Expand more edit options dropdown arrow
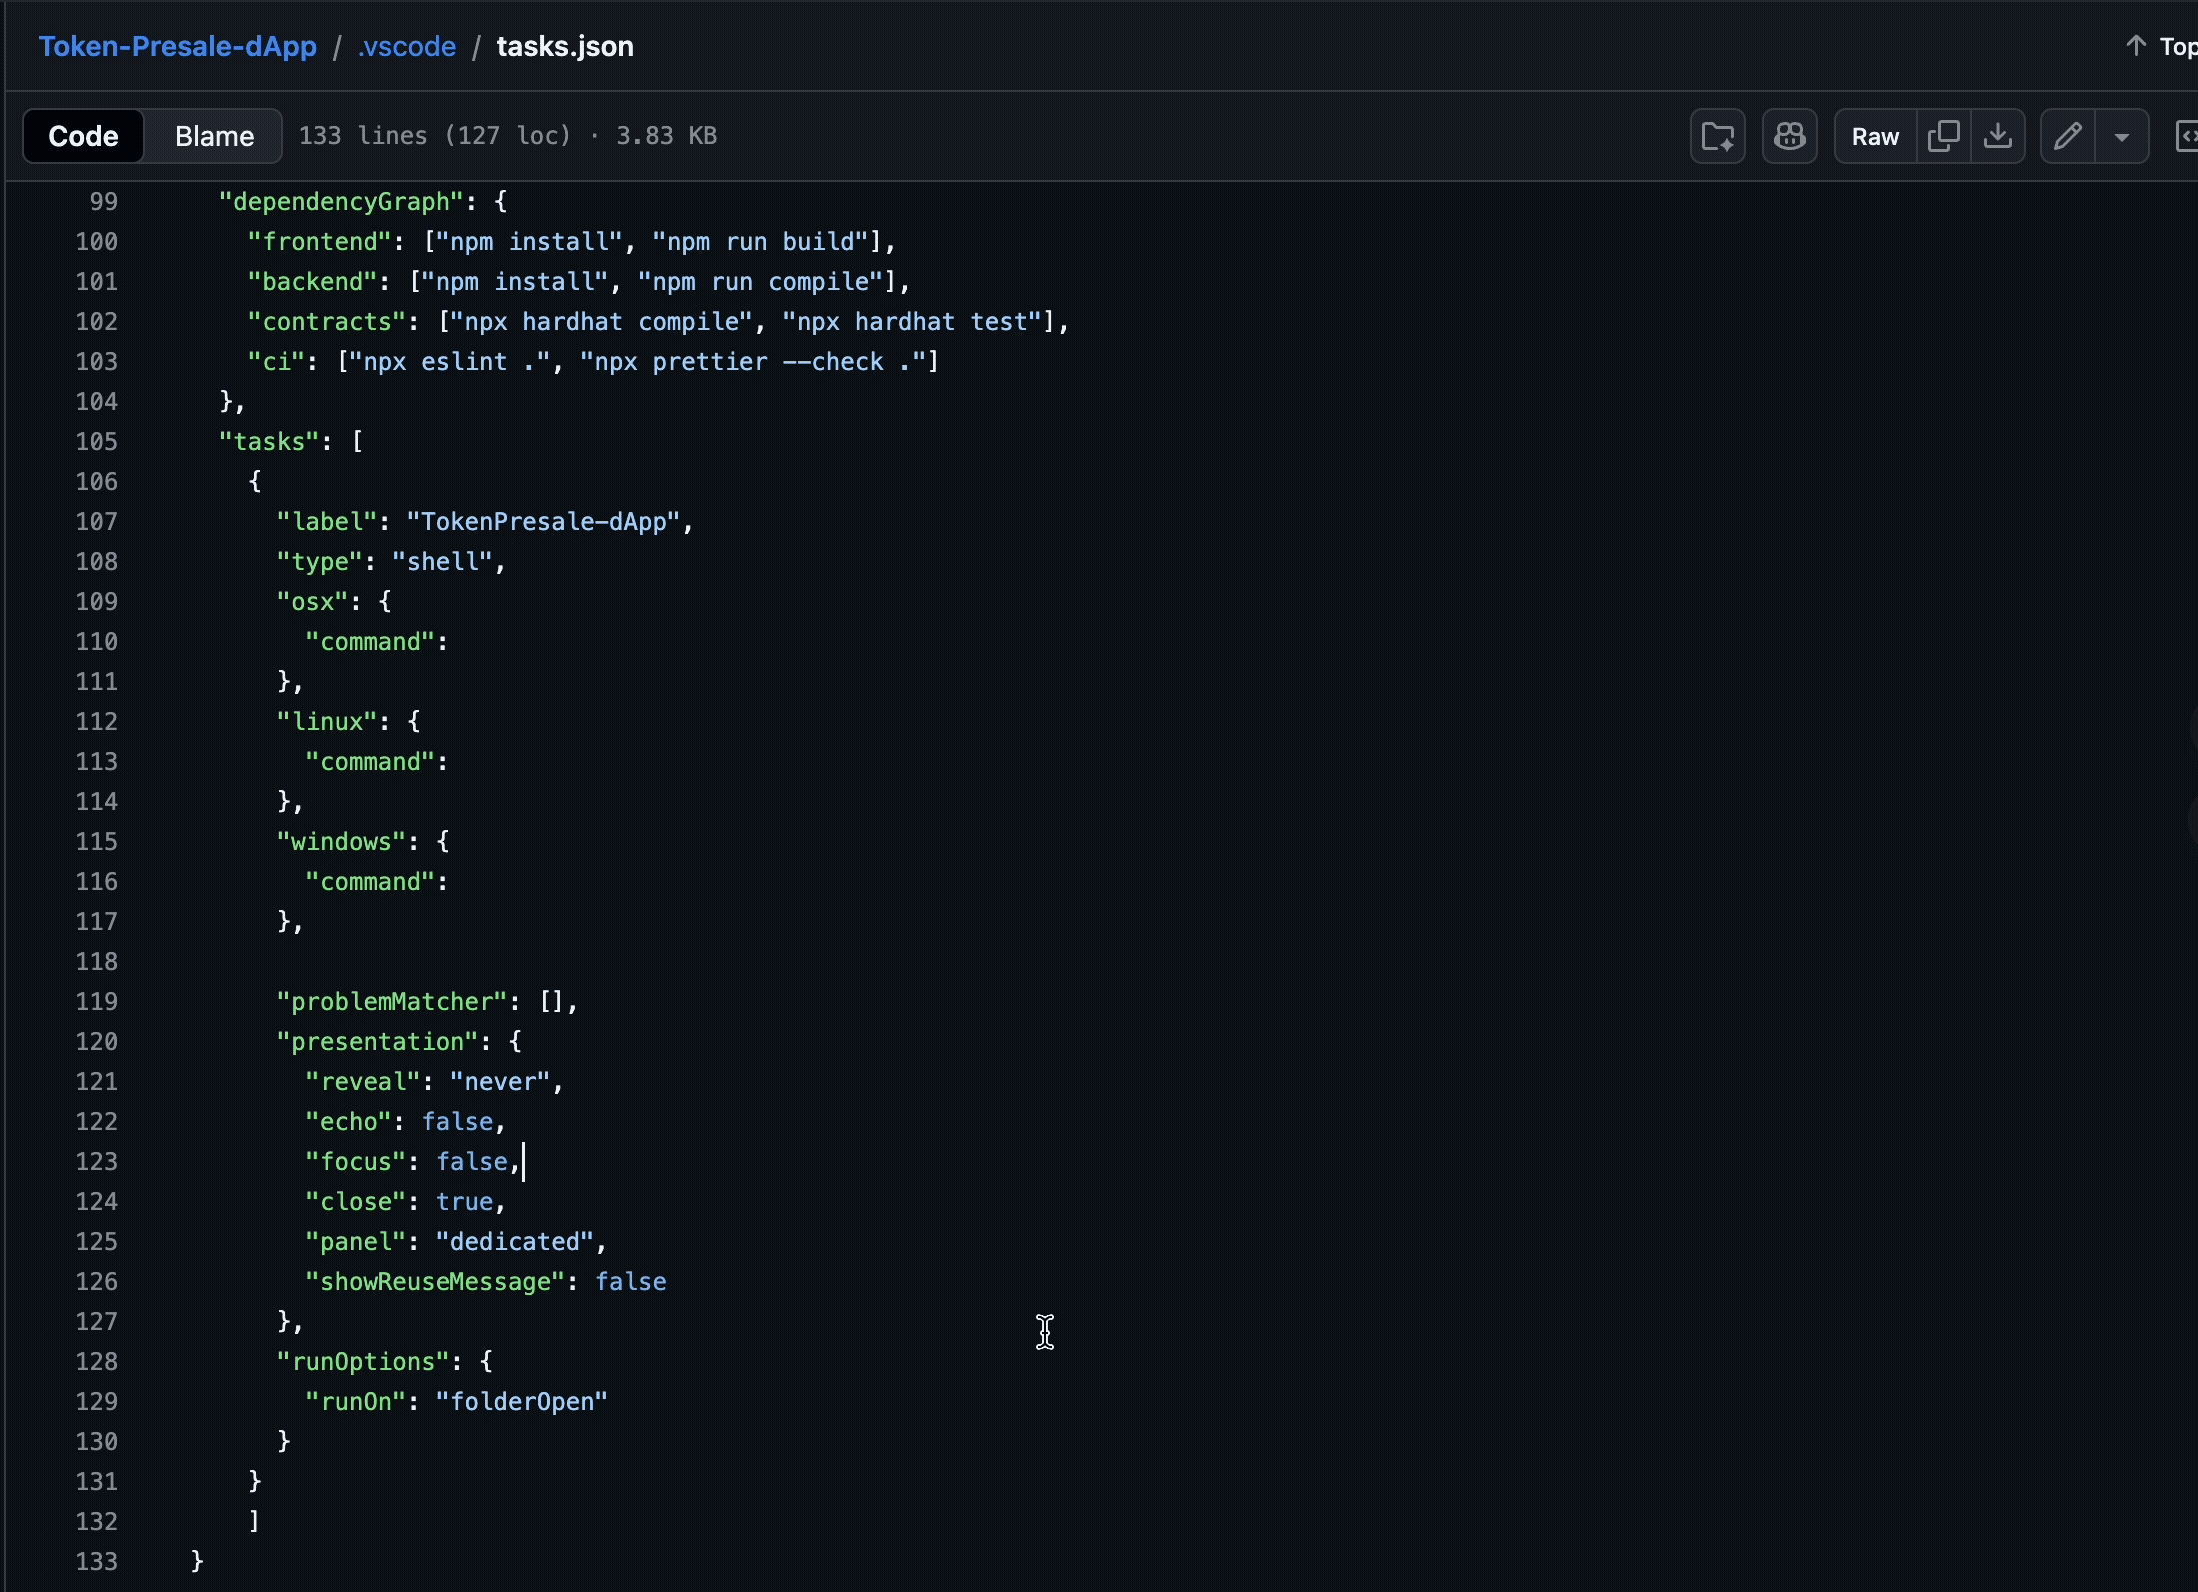The image size is (2198, 1592). point(2121,136)
